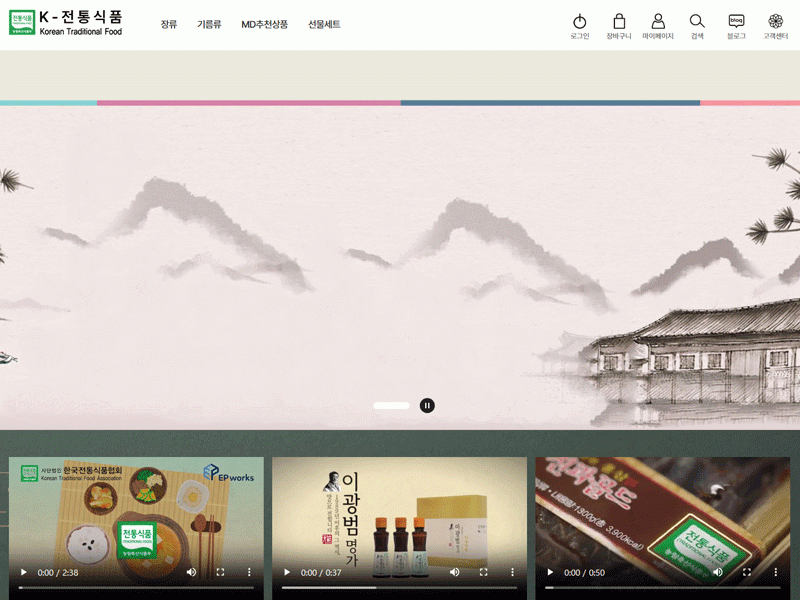The image size is (800, 600).
Task: Enter fullscreen on the 이광범 명가 video
Action: point(483,573)
